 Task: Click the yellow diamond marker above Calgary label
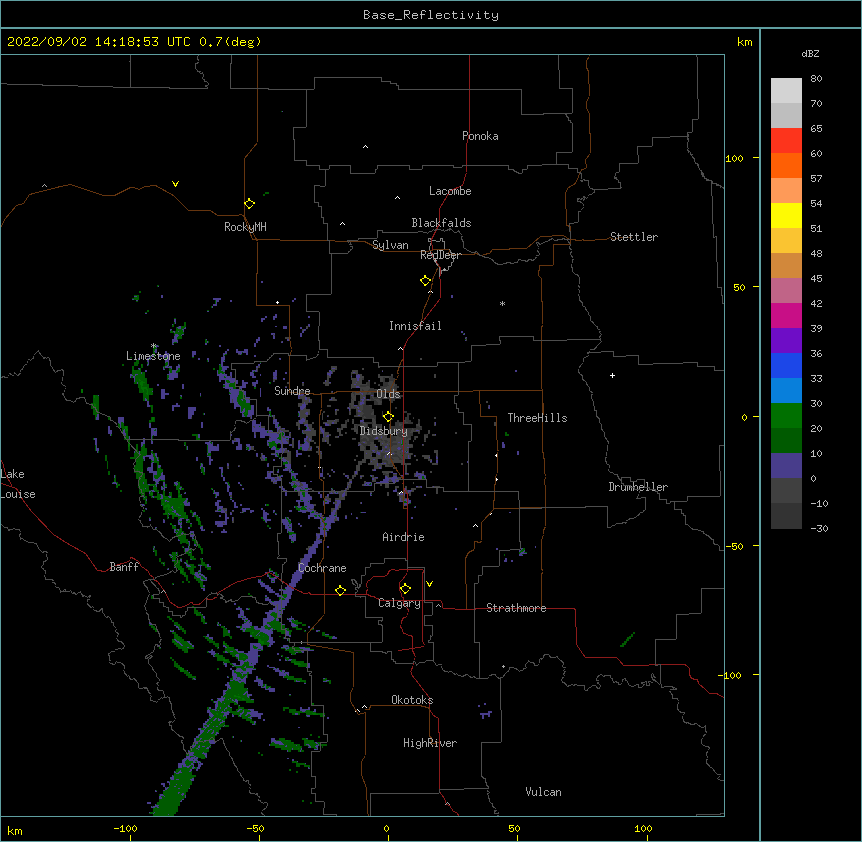405,589
